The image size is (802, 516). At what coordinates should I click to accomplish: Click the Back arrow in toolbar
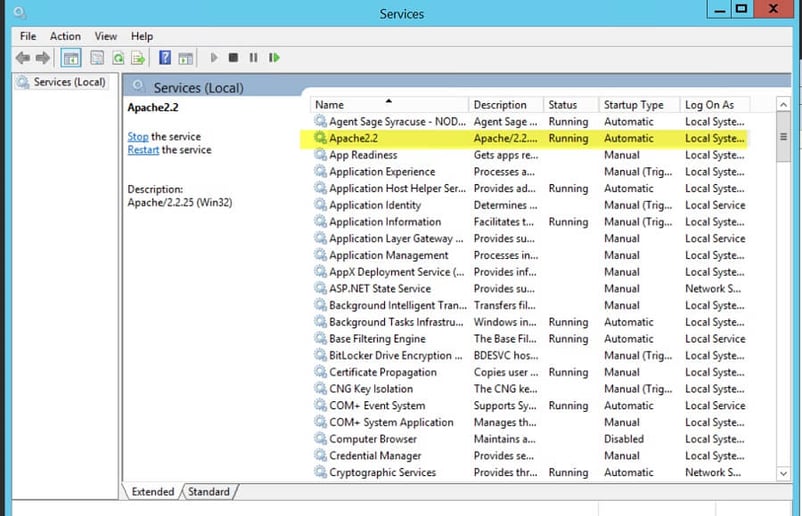coord(22,58)
